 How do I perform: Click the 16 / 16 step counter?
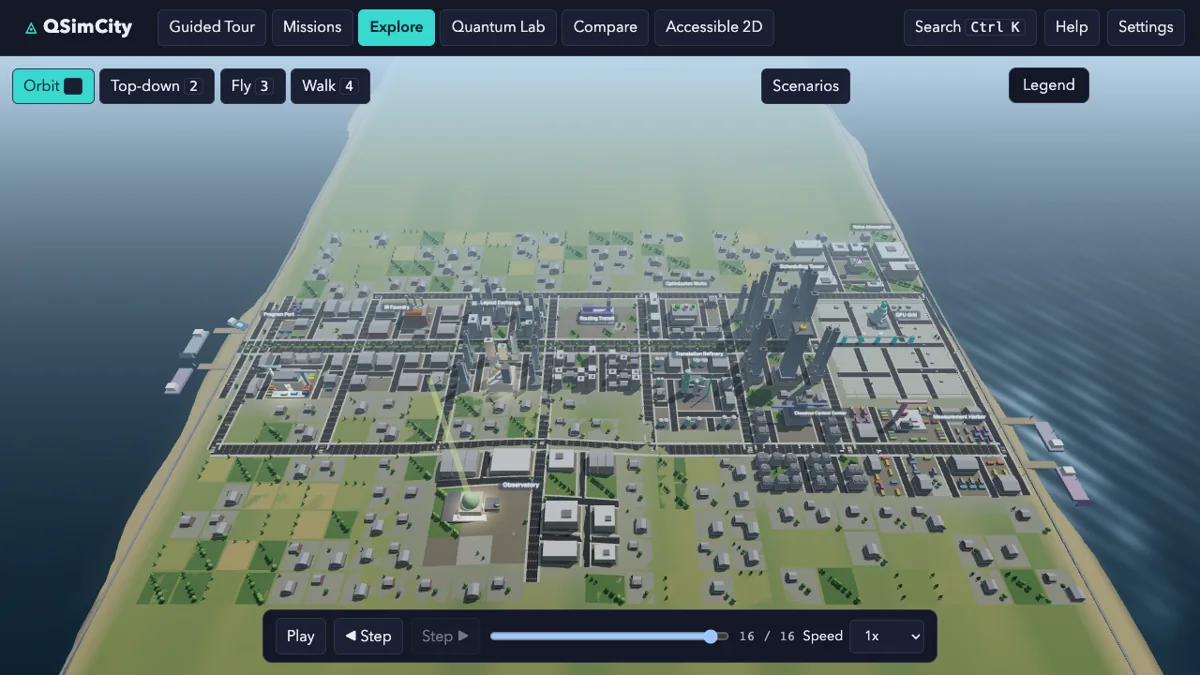point(767,636)
